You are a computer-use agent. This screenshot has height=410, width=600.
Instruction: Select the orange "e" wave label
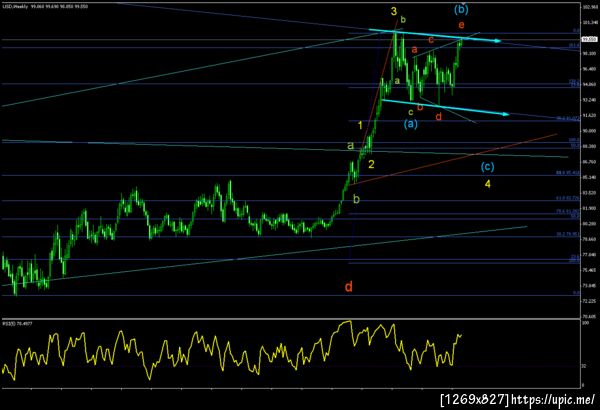461,25
